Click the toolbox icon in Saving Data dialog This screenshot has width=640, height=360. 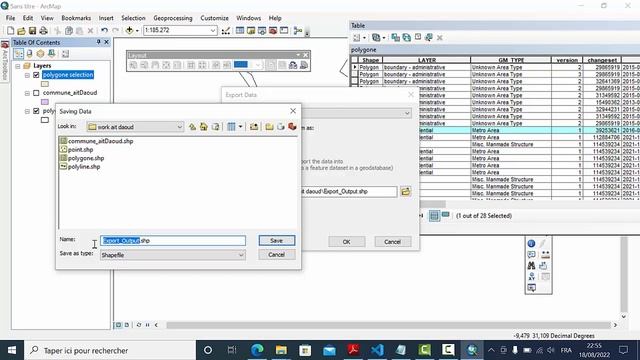[292, 127]
